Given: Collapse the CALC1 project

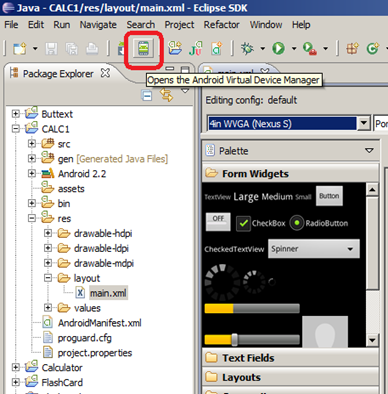Looking at the screenshot, I should [x=15, y=129].
